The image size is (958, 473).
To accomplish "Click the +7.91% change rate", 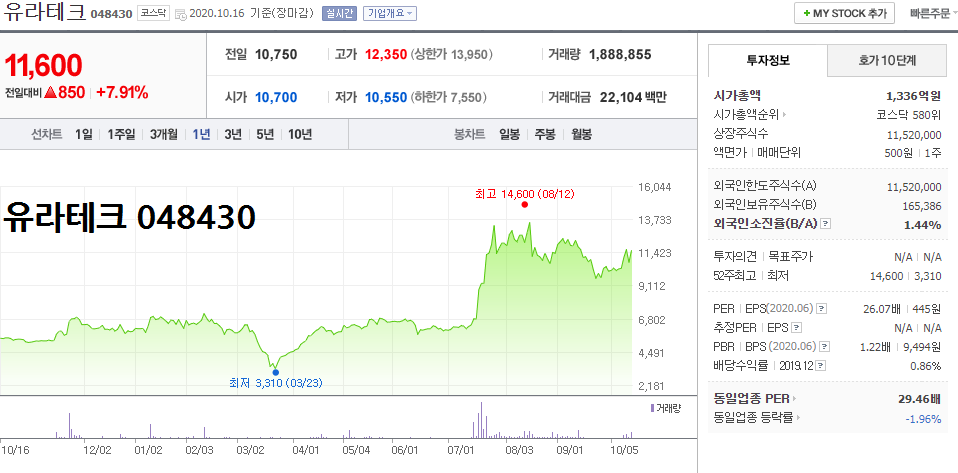I will pos(122,93).
